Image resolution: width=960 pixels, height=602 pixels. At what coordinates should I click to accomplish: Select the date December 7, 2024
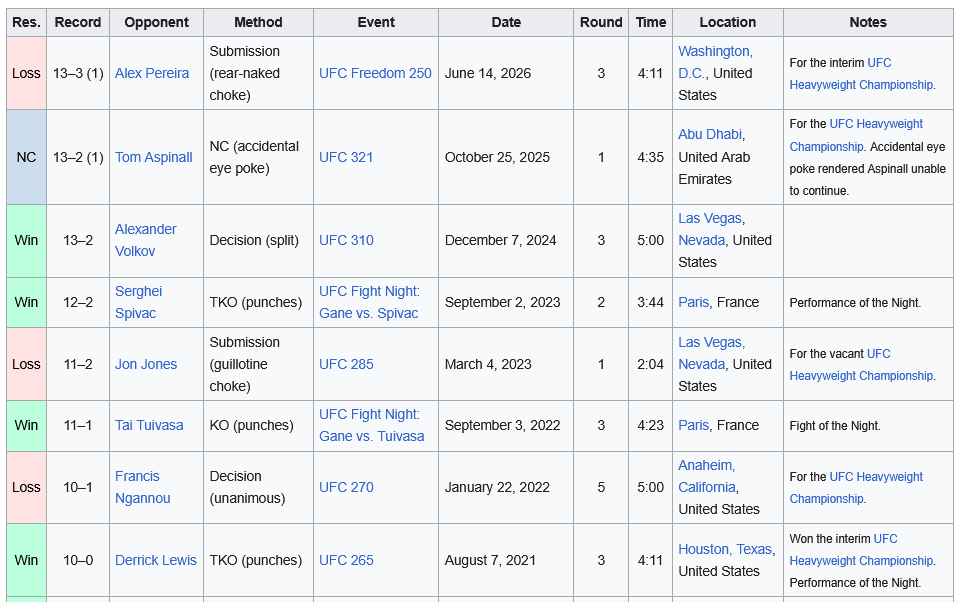(500, 240)
